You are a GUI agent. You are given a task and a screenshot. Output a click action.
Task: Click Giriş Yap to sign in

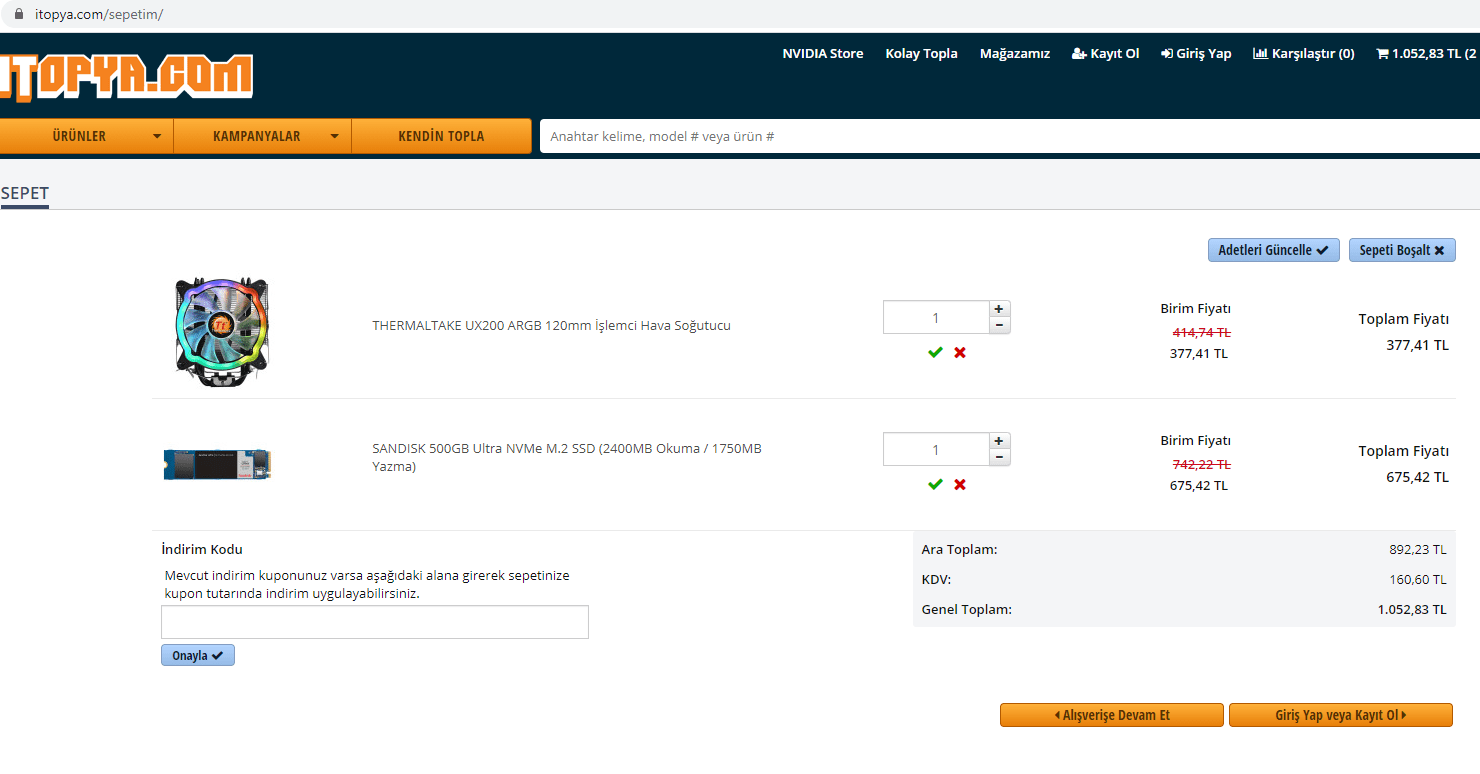click(x=1196, y=54)
